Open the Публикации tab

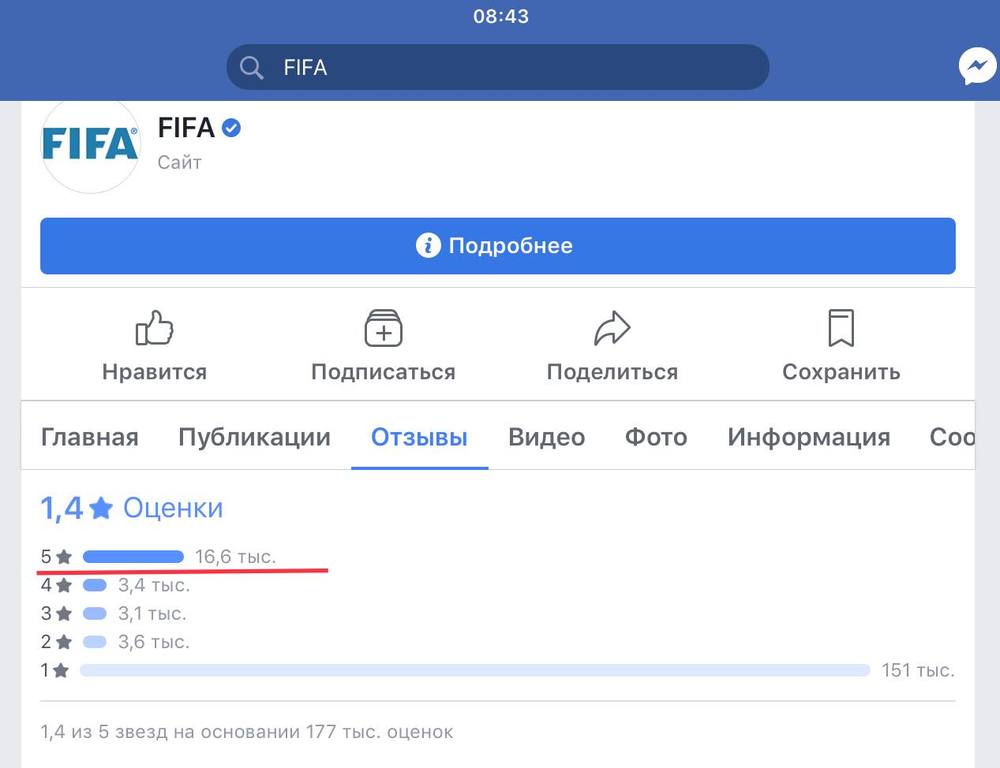tap(254, 437)
